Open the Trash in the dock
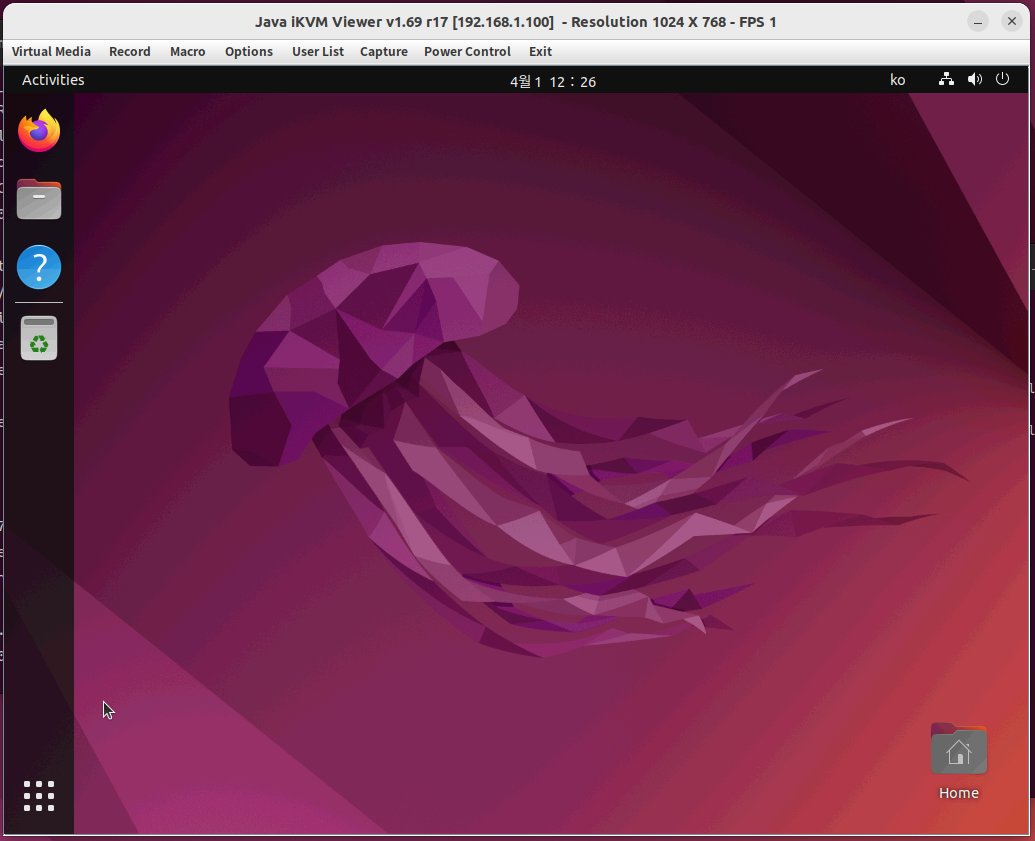This screenshot has width=1035, height=841. [39, 338]
